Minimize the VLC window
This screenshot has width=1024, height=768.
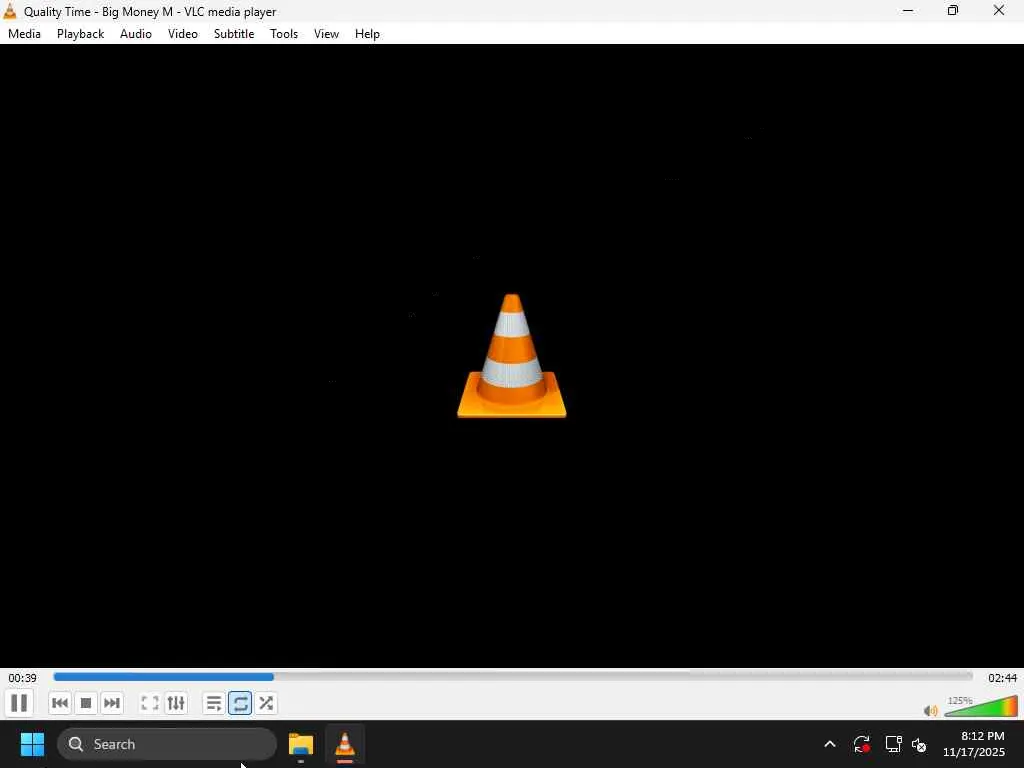click(x=908, y=11)
